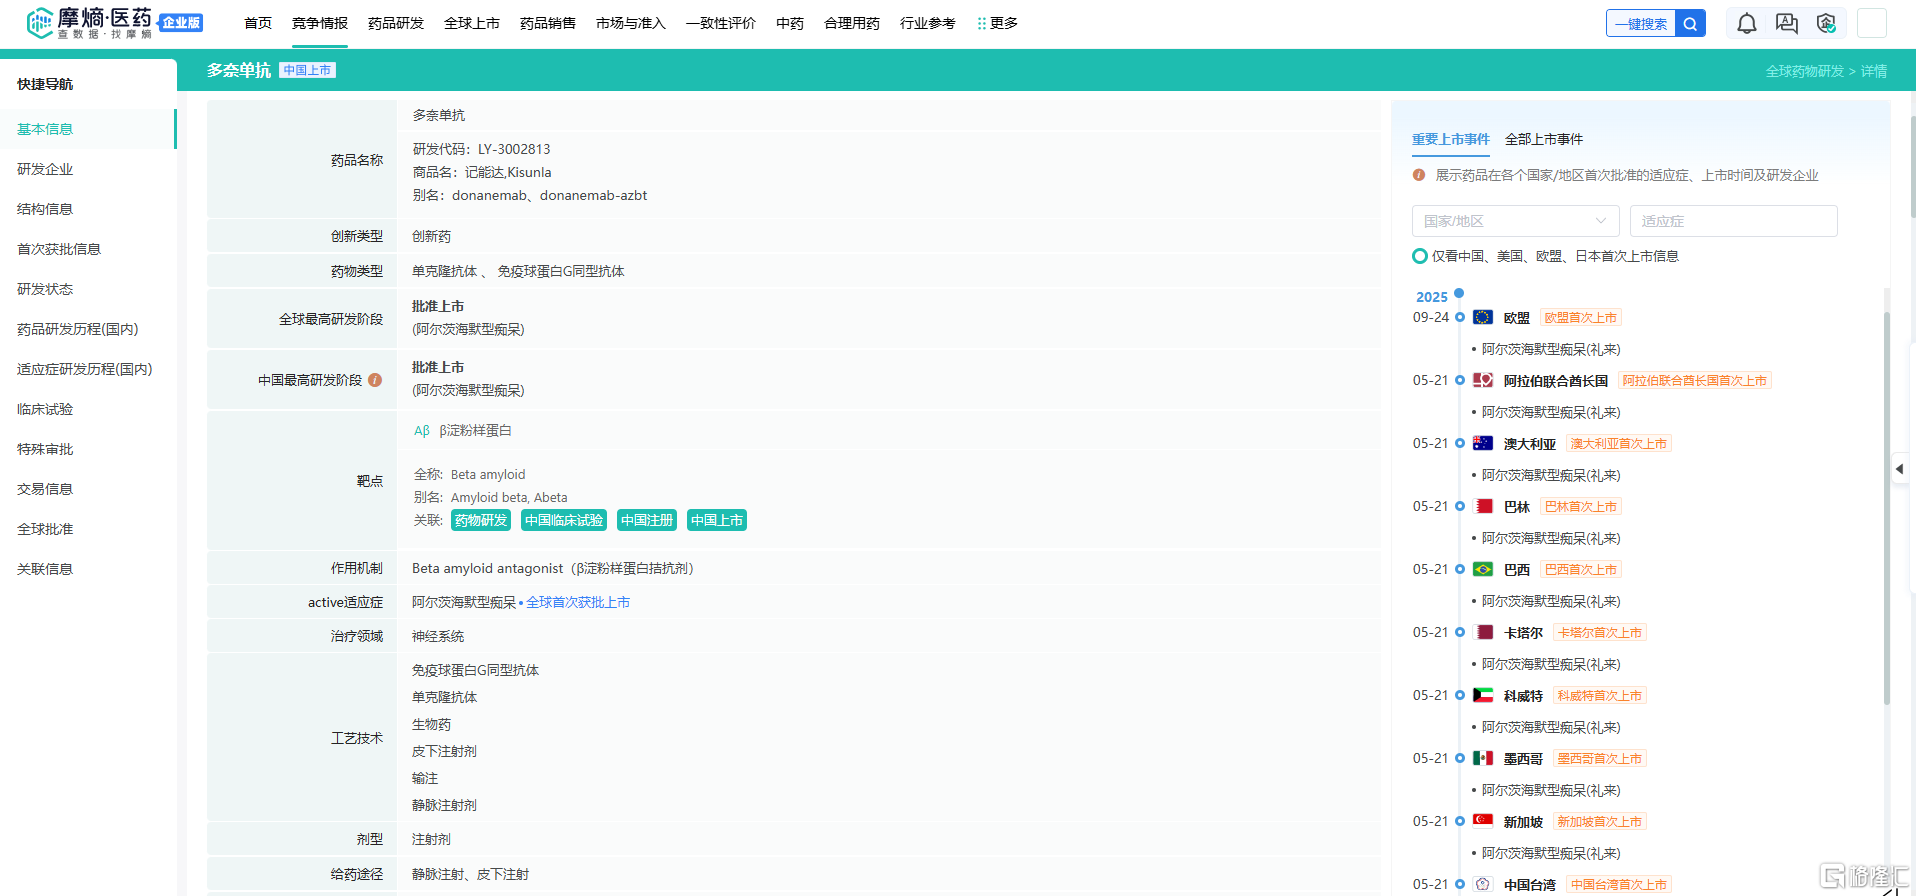This screenshot has height=896, width=1916.
Task: Open the translation chat bubble icon
Action: point(1787,23)
